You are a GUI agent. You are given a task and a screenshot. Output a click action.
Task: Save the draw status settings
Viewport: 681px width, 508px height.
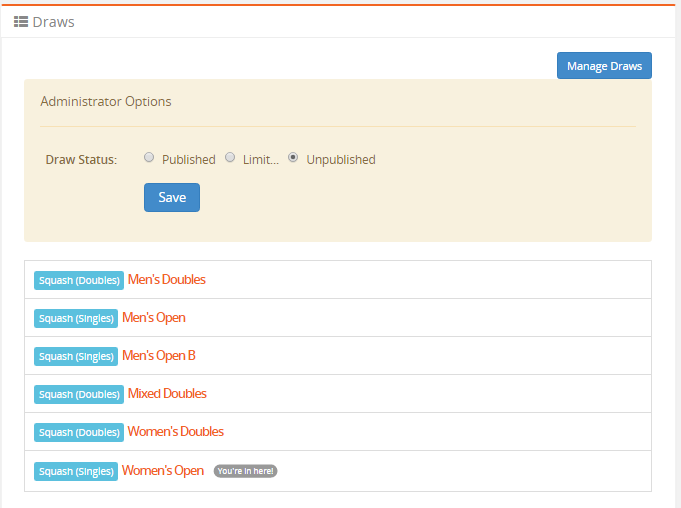[172, 197]
